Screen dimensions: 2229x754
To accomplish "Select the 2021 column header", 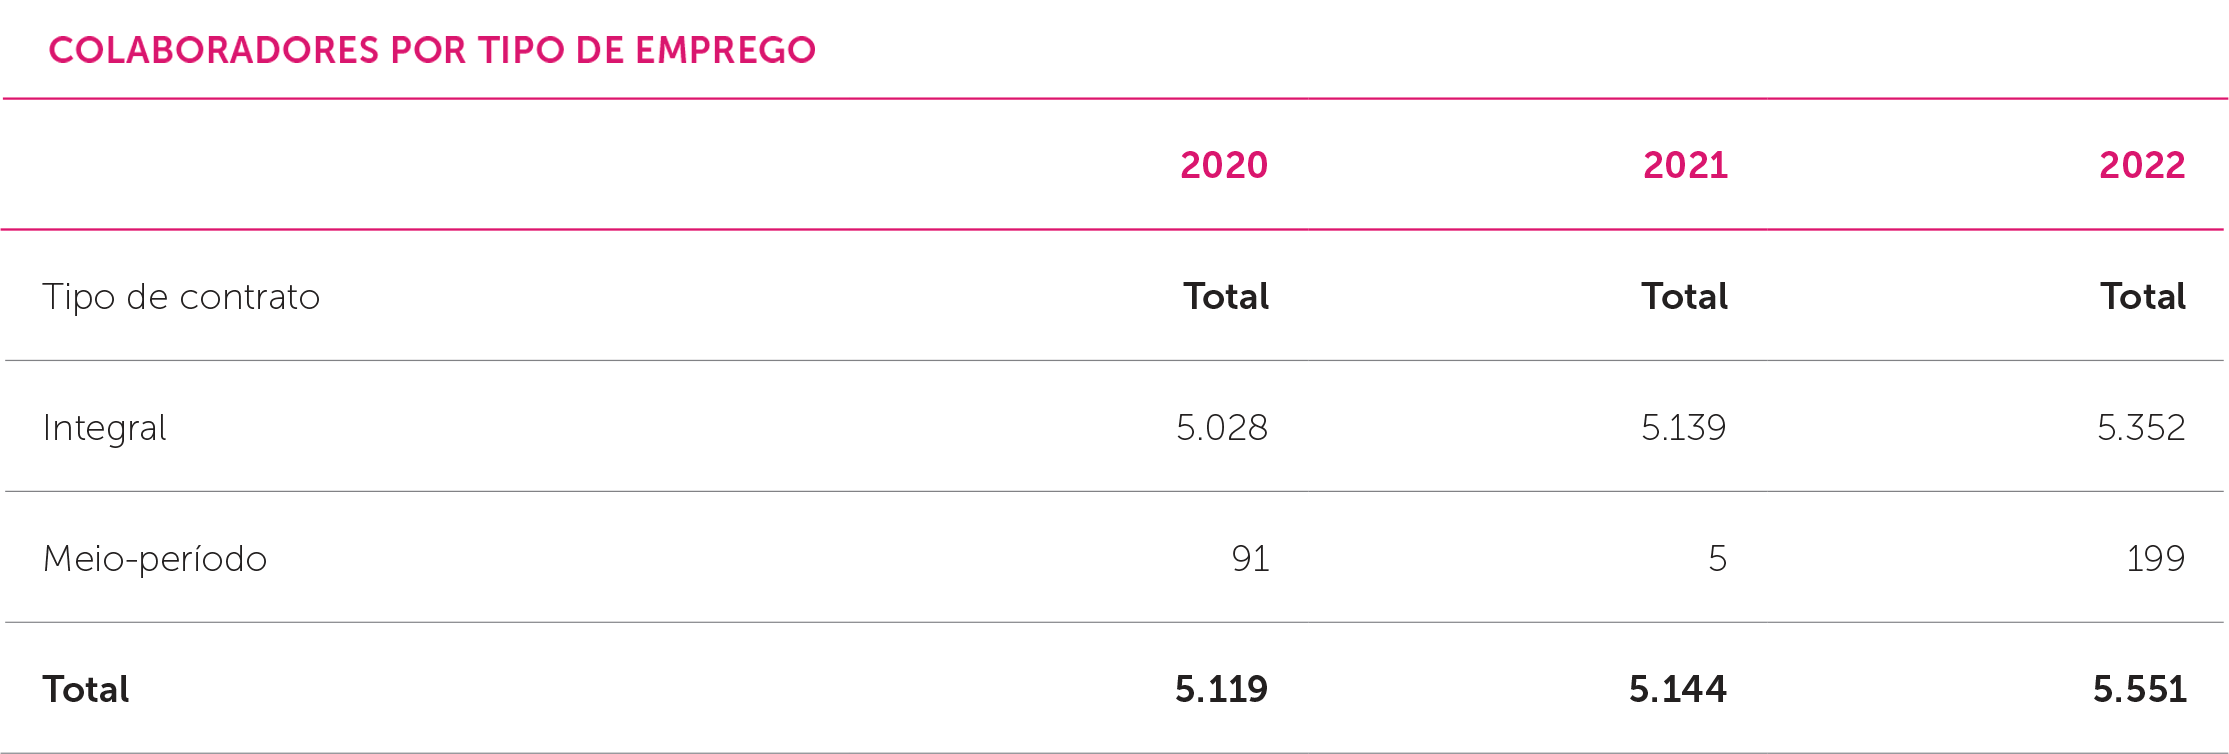I will click(1685, 165).
